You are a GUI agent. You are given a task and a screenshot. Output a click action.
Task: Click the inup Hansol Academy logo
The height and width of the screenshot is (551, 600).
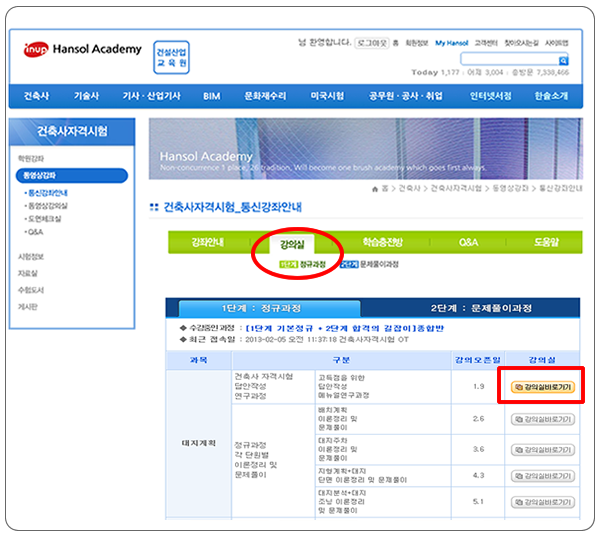click(x=82, y=49)
